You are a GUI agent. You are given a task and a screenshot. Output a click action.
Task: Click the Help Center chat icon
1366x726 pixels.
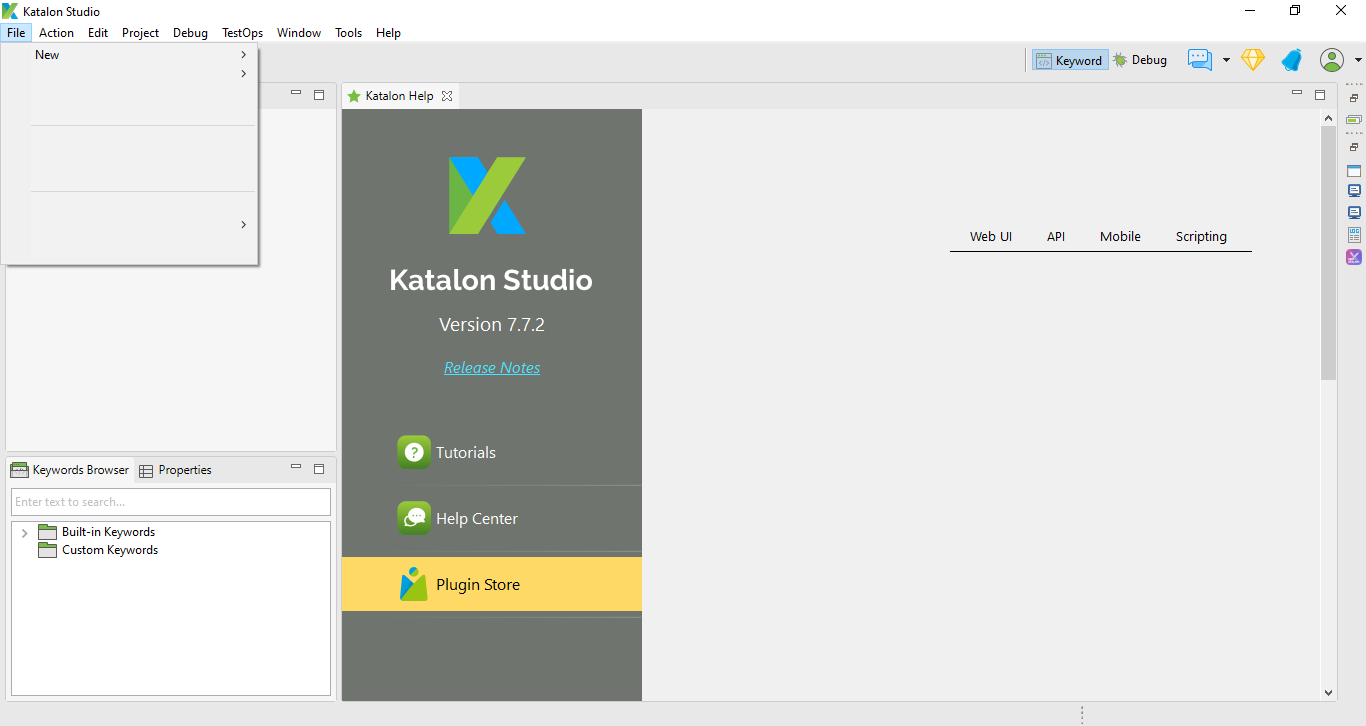[414, 518]
